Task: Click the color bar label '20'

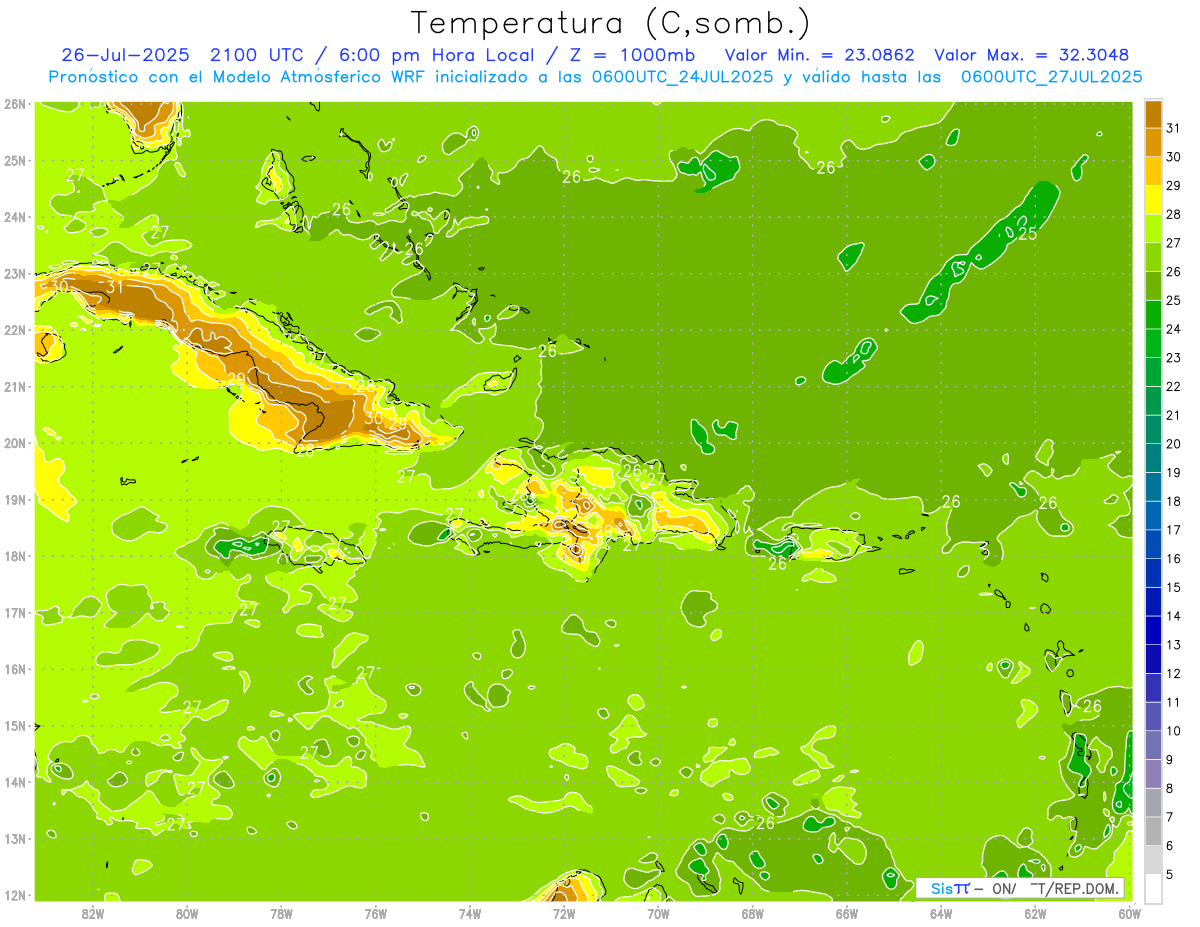Action: tap(1174, 444)
